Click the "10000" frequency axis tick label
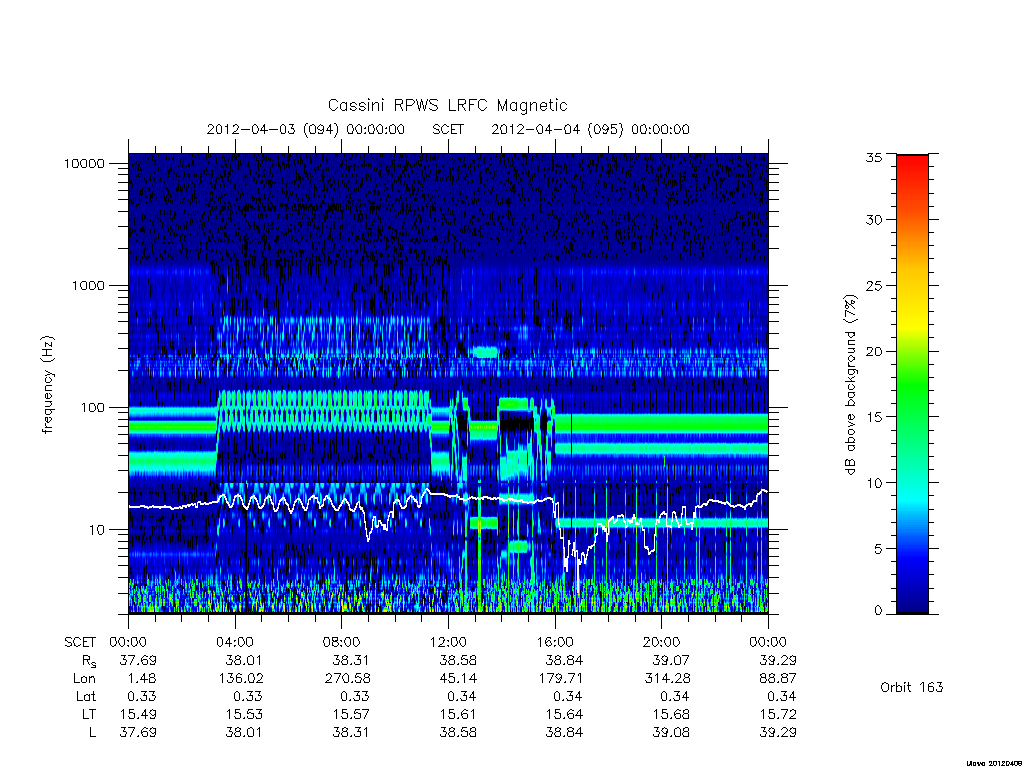 [84, 163]
